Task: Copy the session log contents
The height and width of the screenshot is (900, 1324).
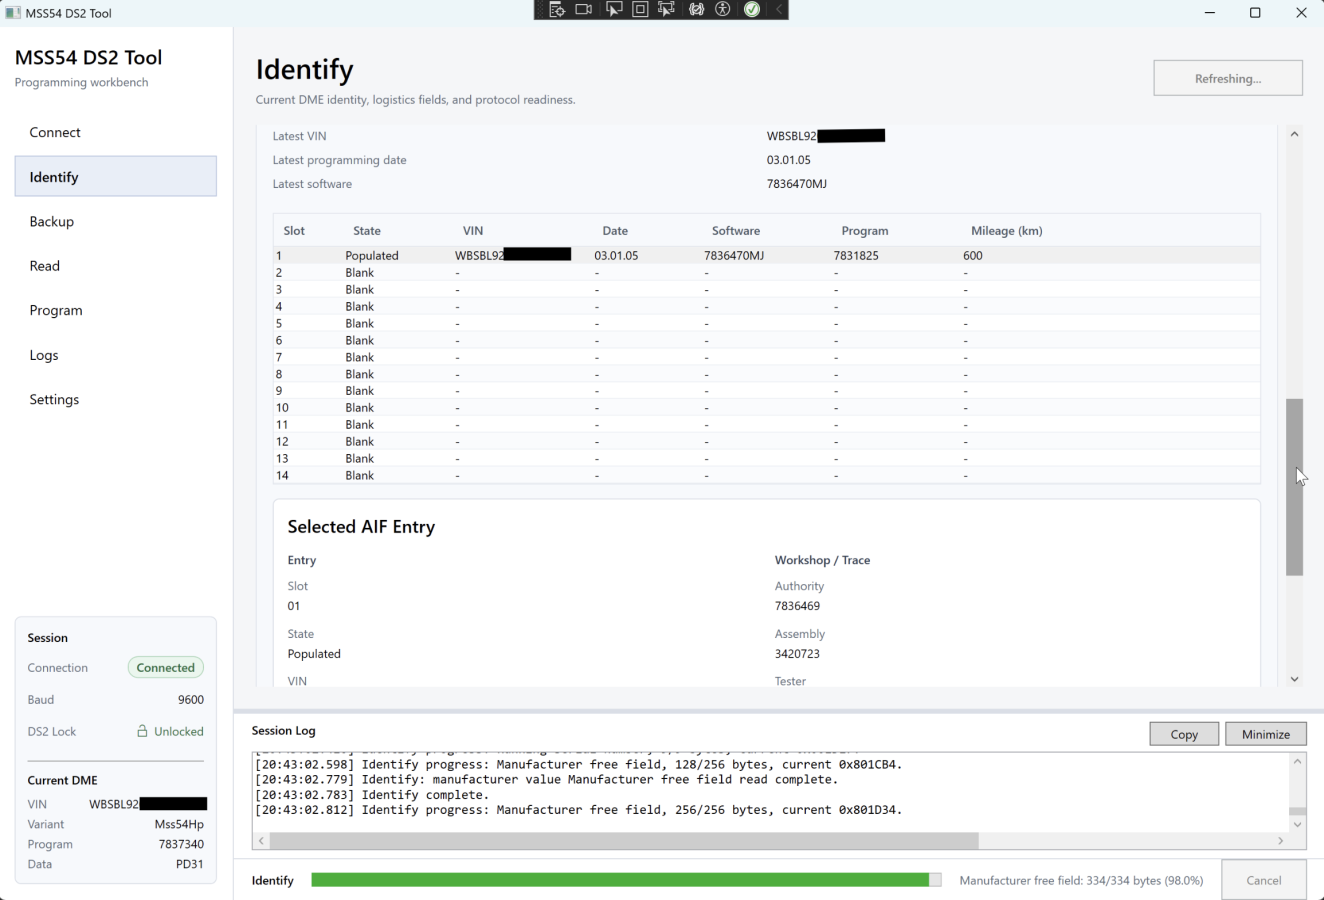Action: (1184, 734)
